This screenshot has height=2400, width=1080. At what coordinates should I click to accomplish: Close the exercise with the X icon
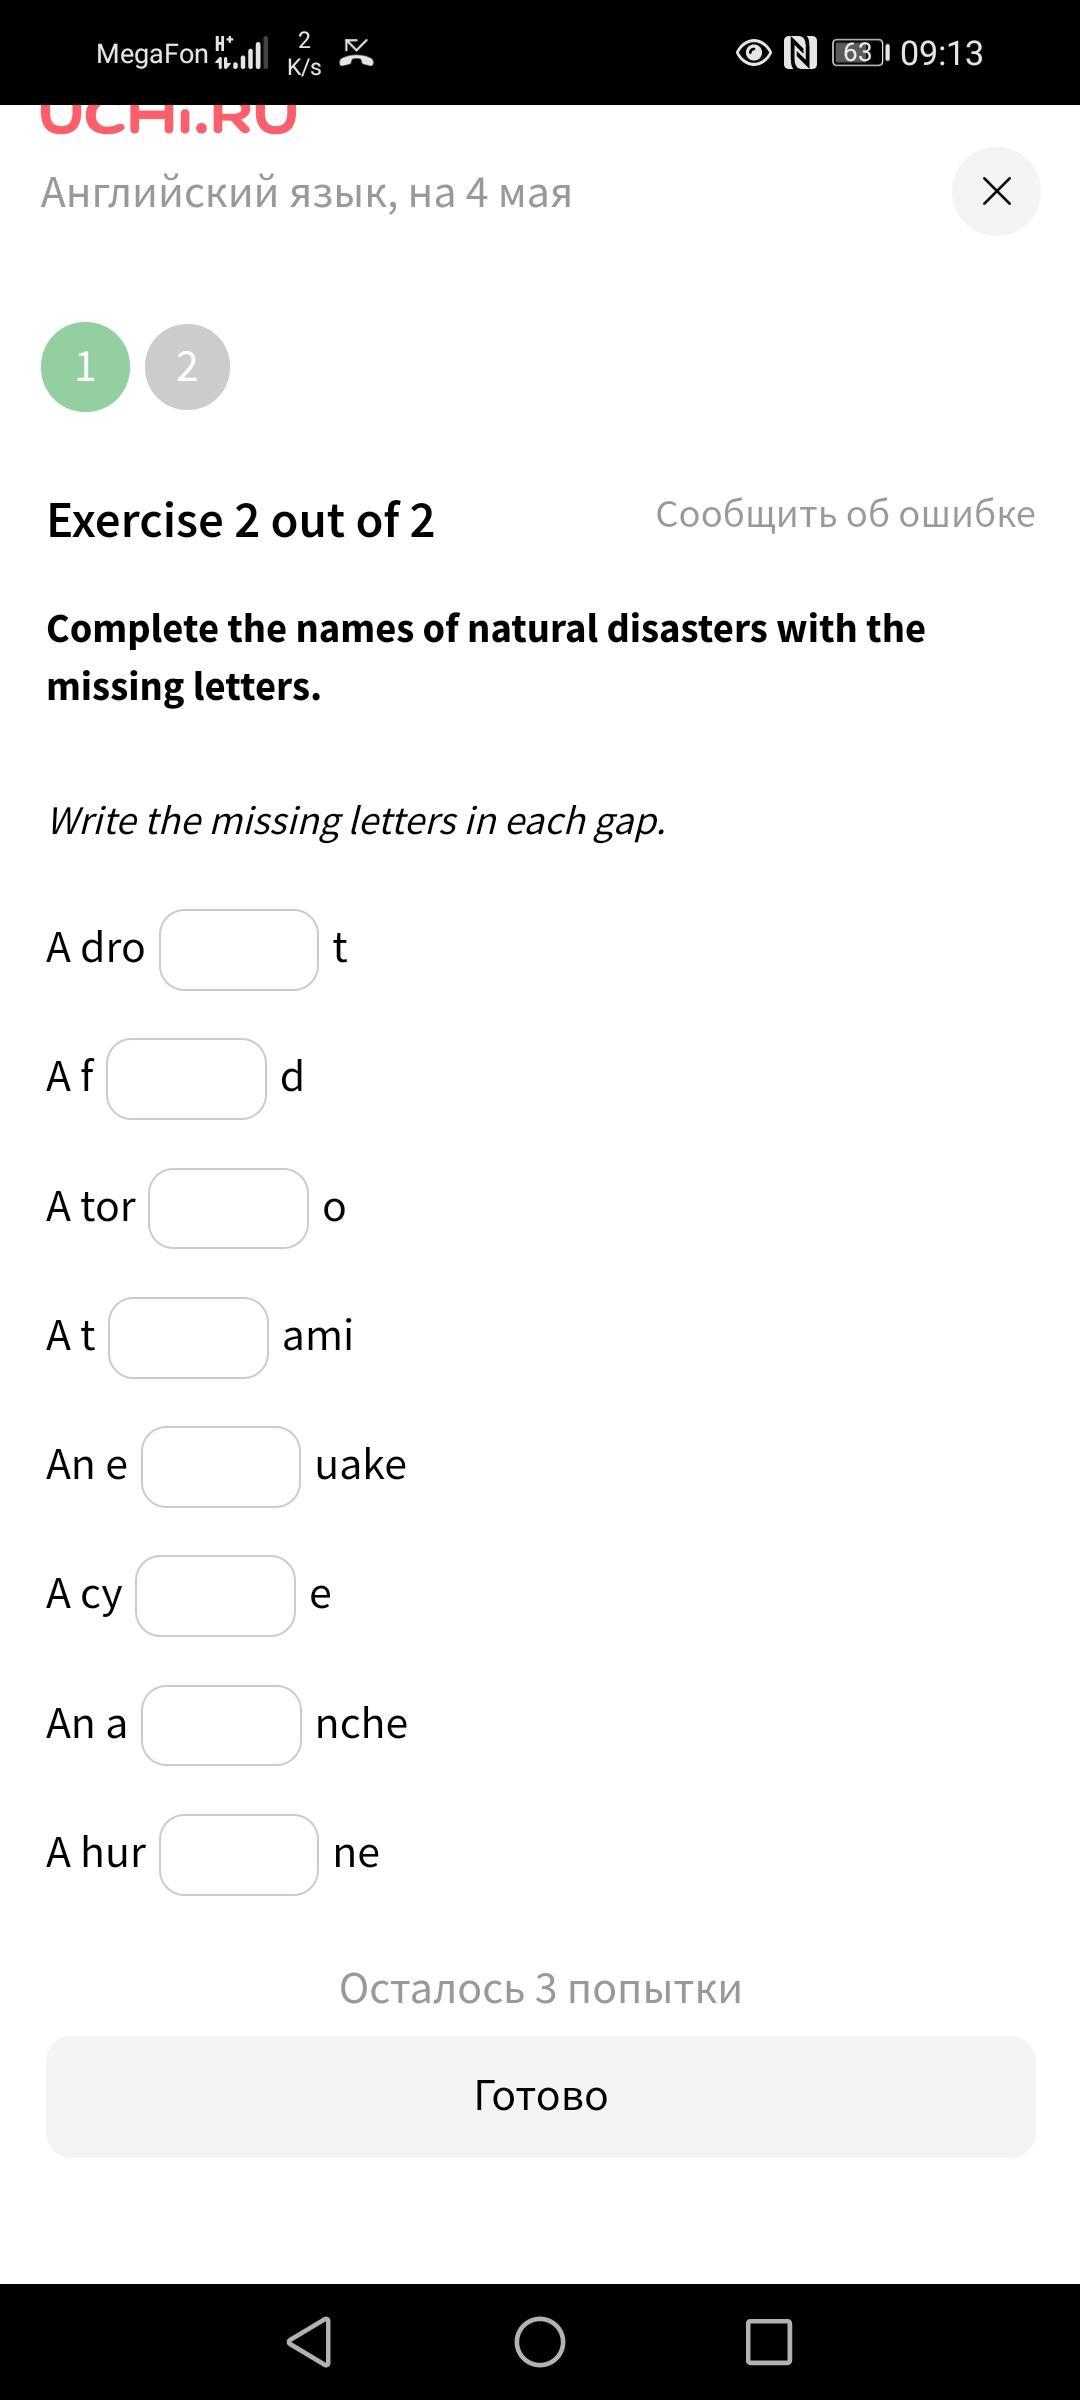tap(996, 191)
